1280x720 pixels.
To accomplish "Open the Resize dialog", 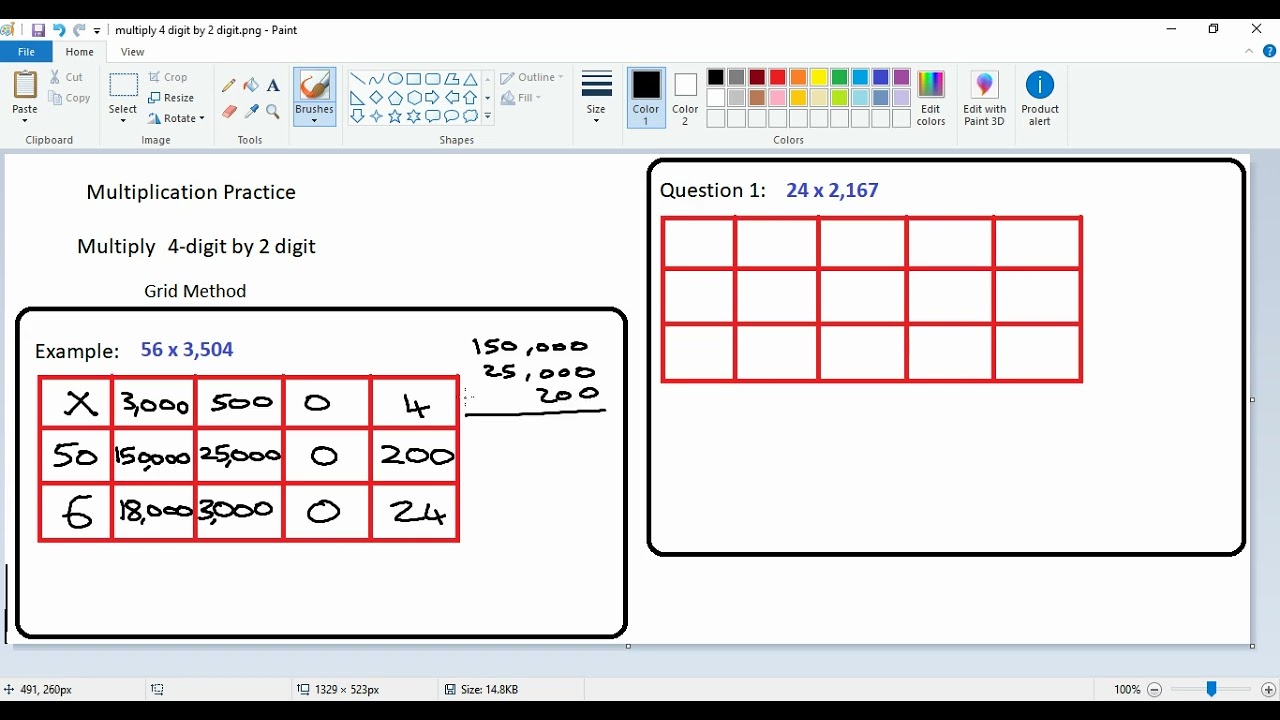I will pos(171,98).
